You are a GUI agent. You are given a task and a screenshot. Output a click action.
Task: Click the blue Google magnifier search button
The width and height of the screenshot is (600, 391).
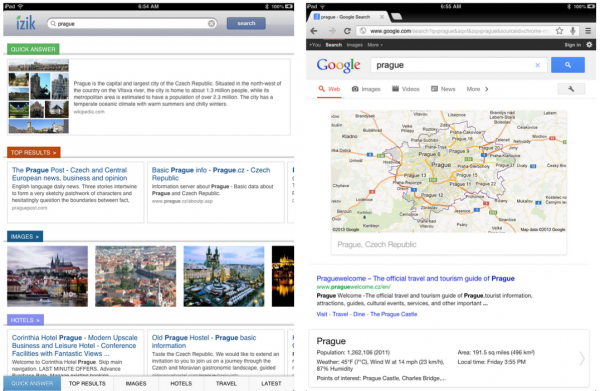click(567, 65)
